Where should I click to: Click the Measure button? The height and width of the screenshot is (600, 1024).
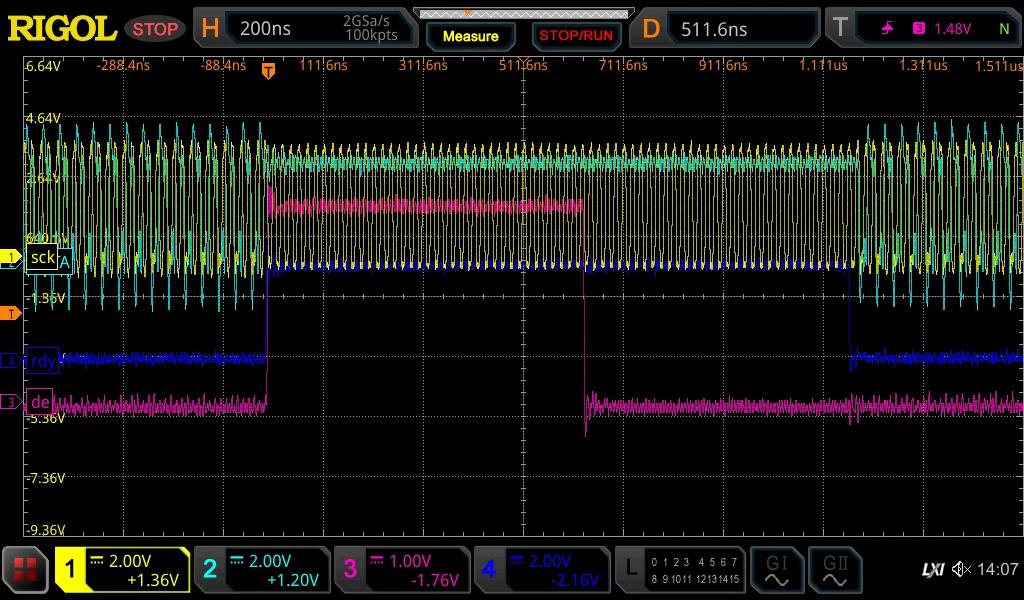tap(470, 36)
